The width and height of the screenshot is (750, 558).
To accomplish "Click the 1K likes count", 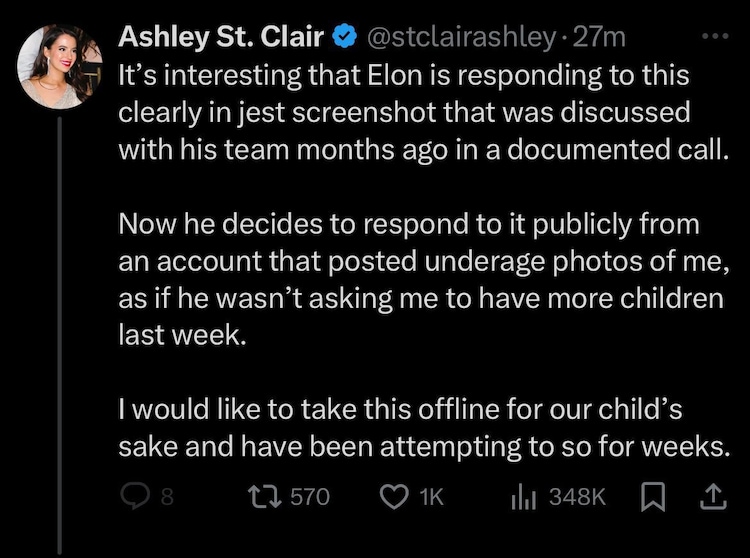I will coord(429,497).
